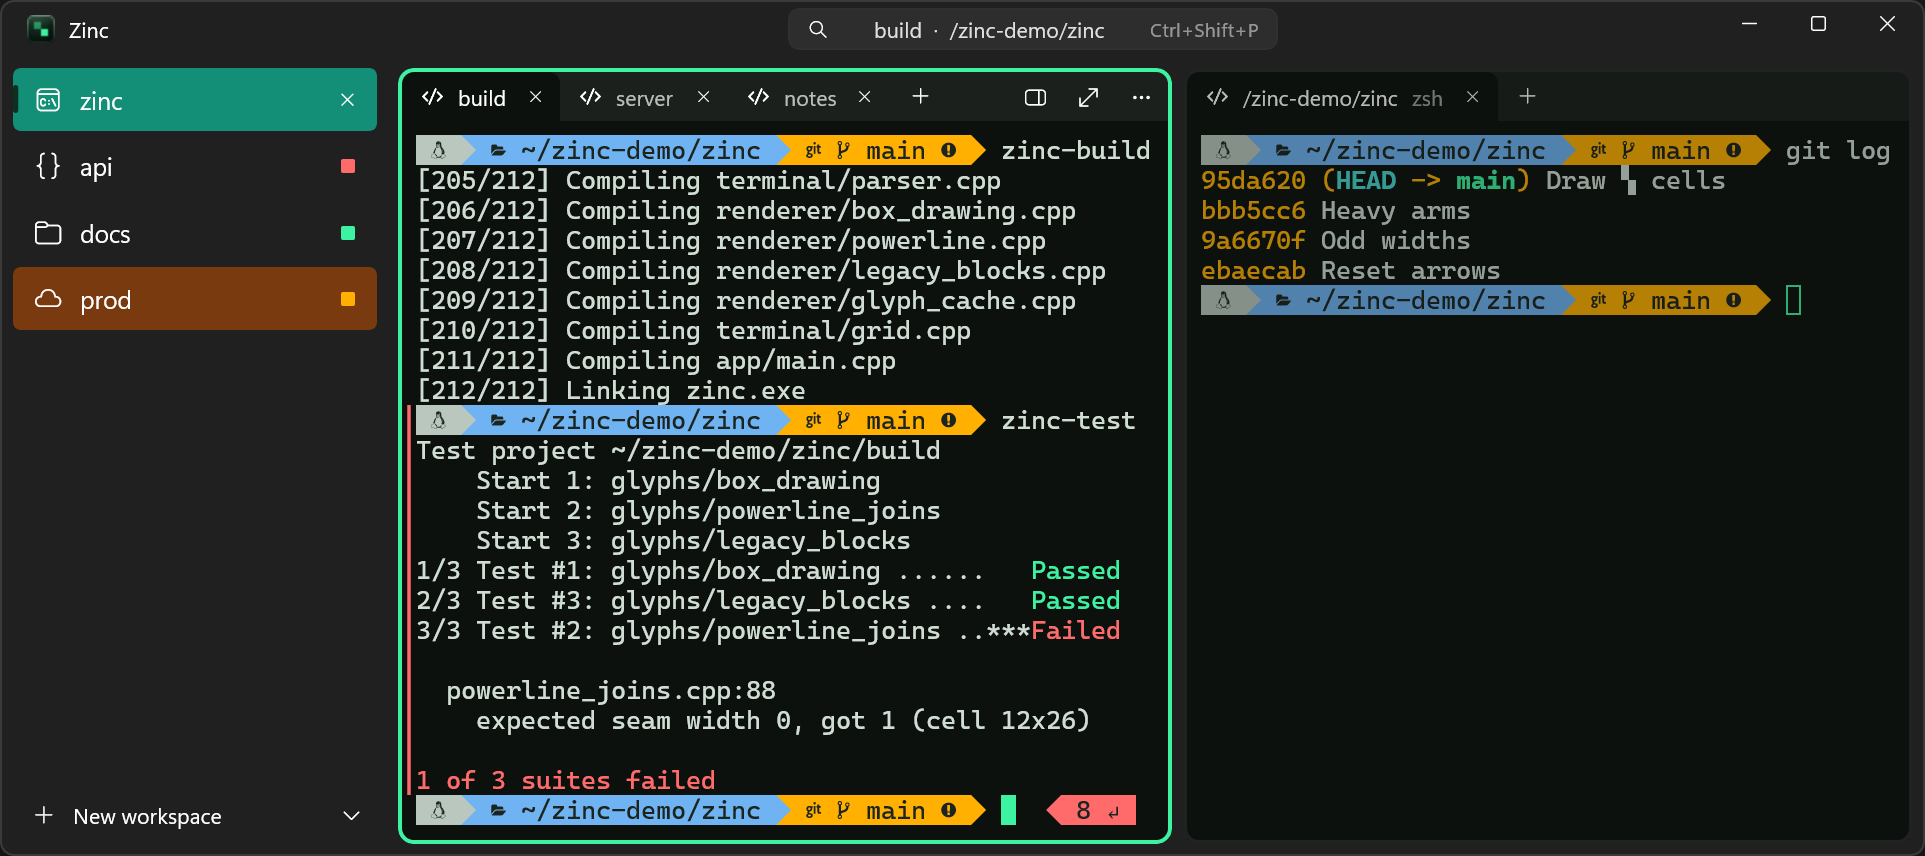Click commit hash bbb5cc6
Screen dimensions: 1925x856
click(1253, 211)
